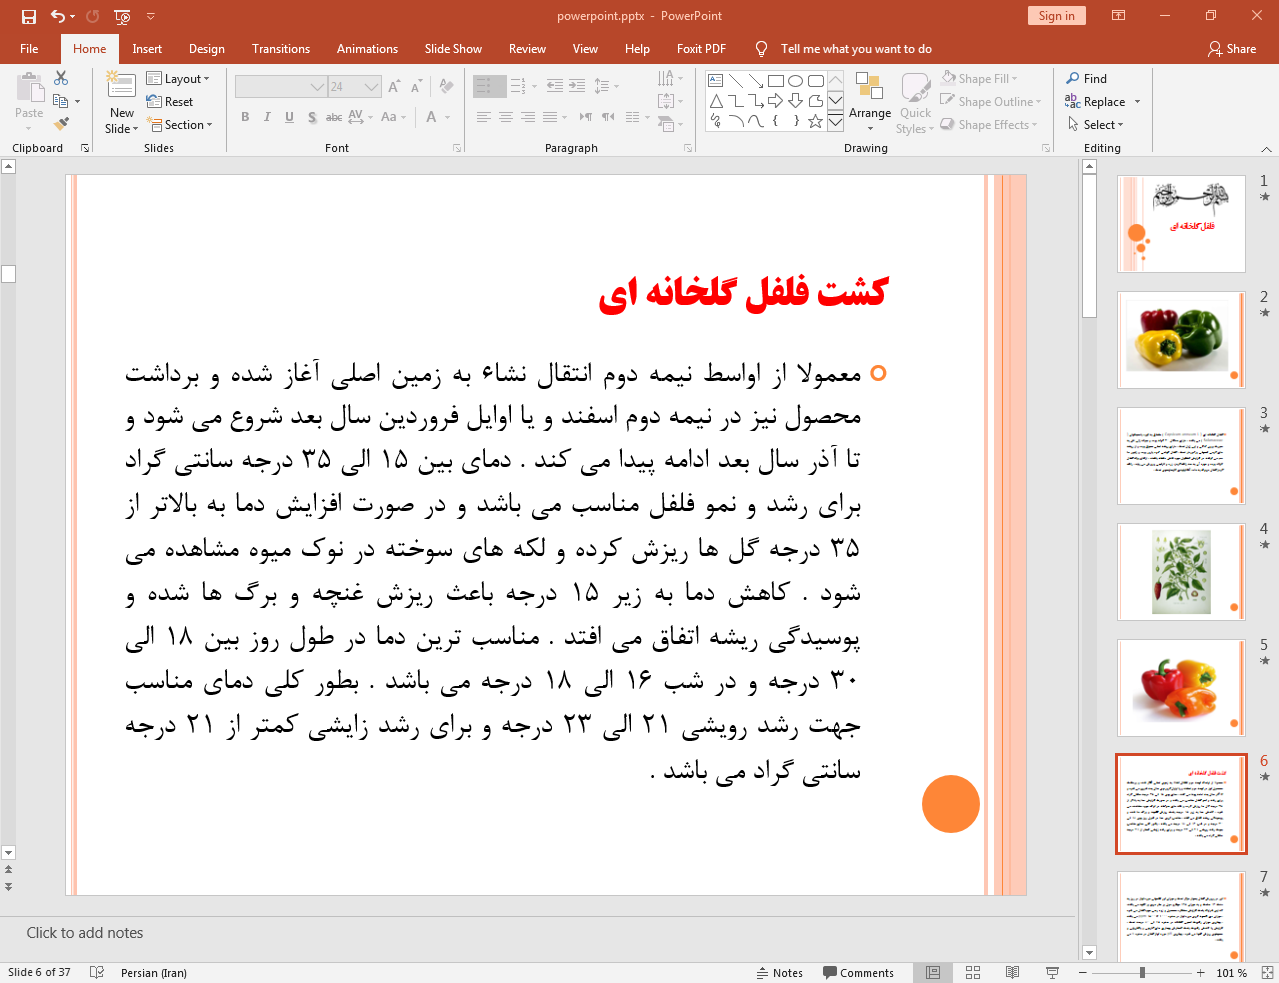Start Slide Show from status bar
This screenshot has width=1279, height=983.
tap(1052, 972)
